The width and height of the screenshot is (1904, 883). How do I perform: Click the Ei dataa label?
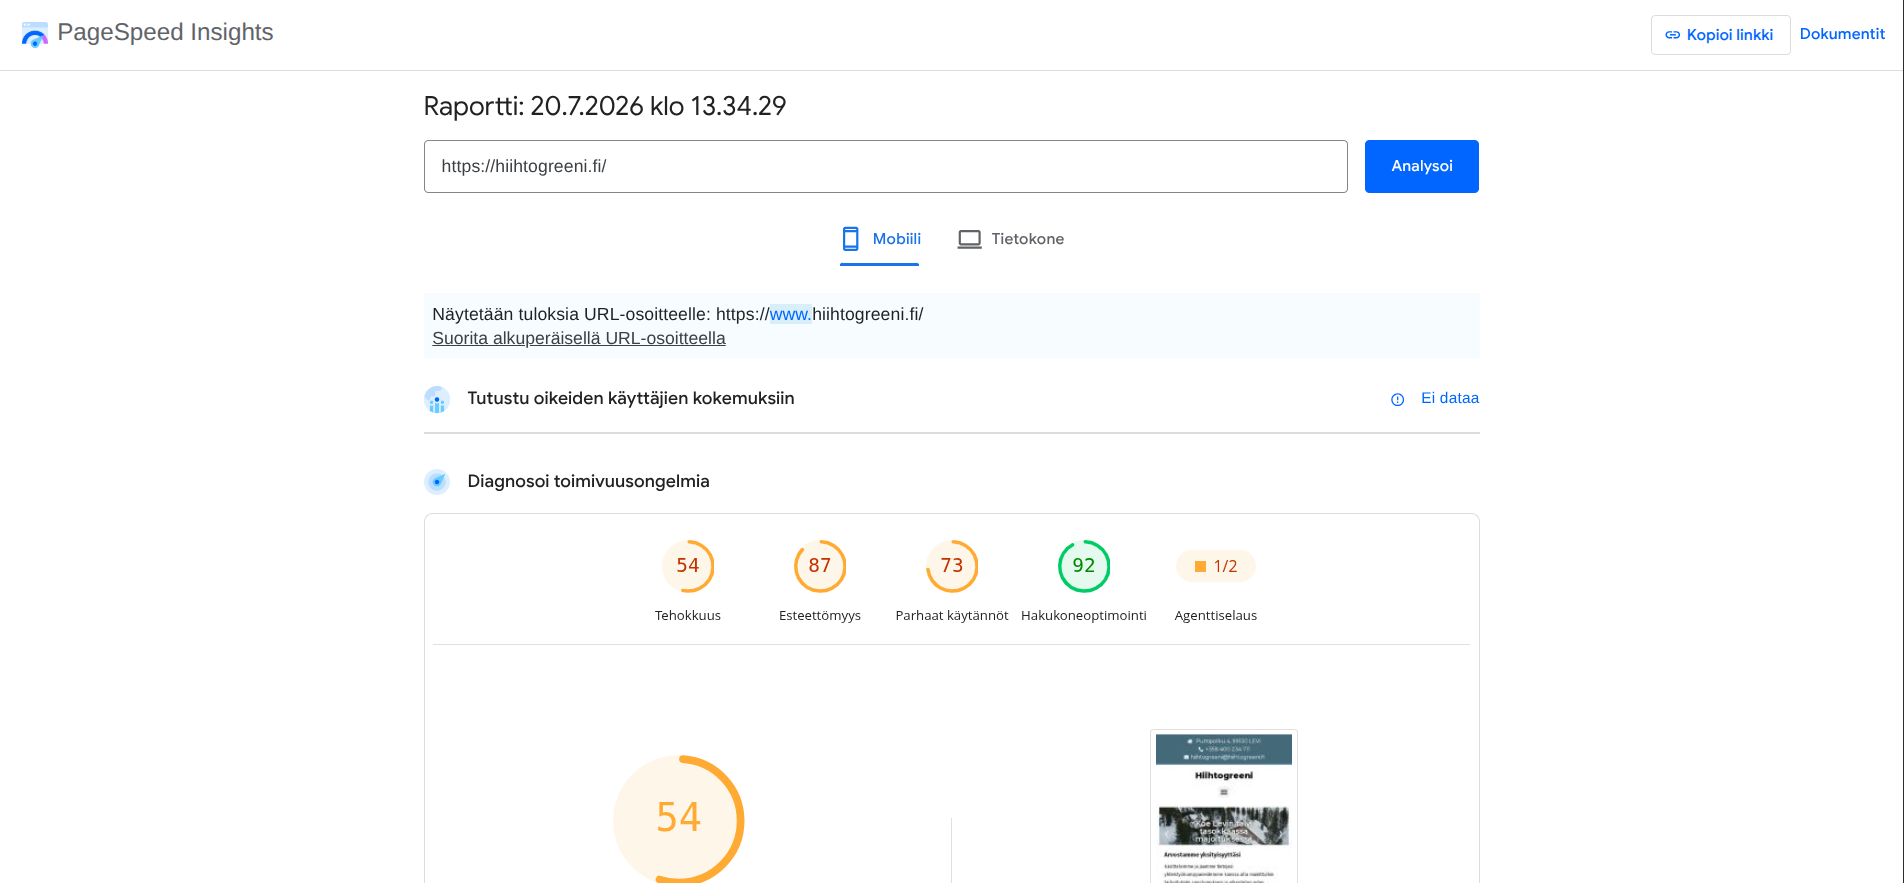(x=1449, y=398)
